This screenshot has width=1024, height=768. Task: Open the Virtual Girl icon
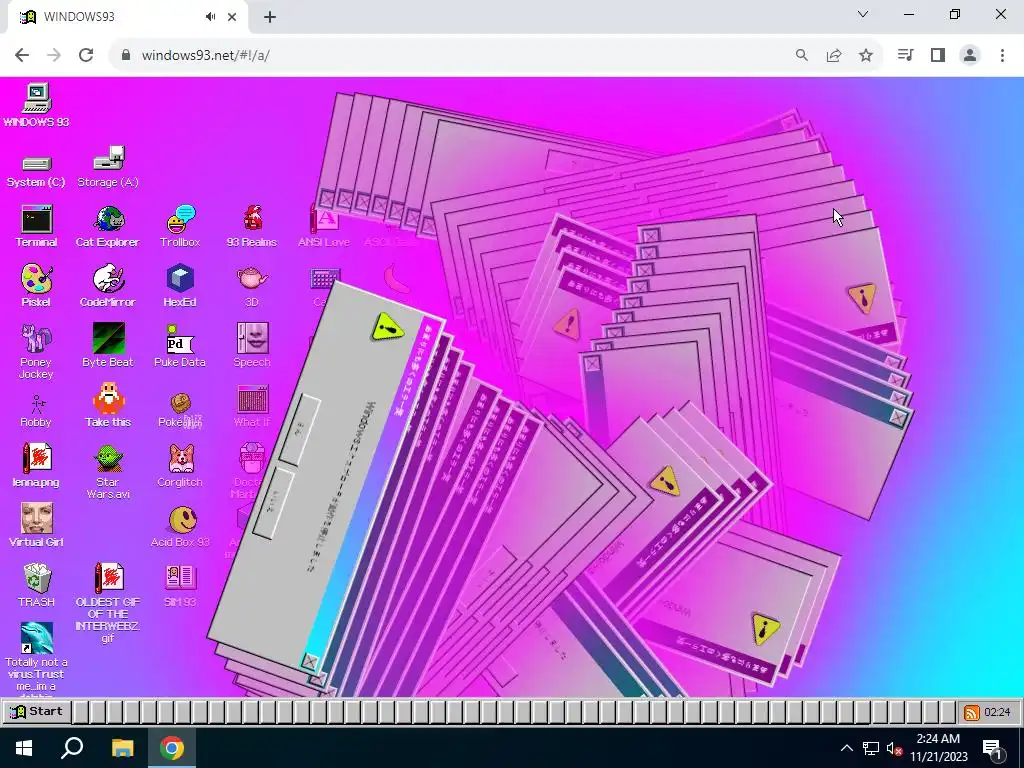pos(37,519)
